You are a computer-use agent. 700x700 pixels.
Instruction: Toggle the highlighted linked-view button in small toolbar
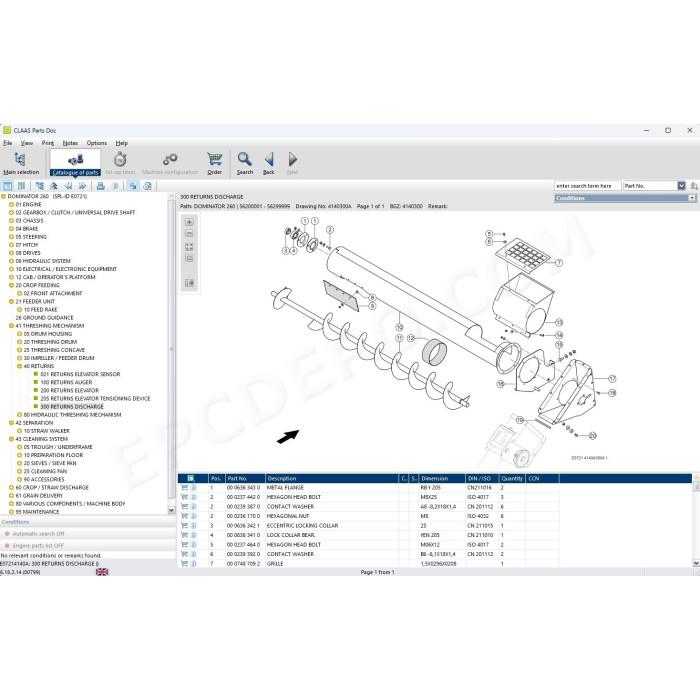click(x=133, y=186)
